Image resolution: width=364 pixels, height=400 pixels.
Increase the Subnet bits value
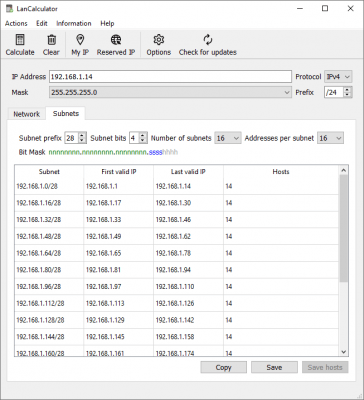(143, 135)
